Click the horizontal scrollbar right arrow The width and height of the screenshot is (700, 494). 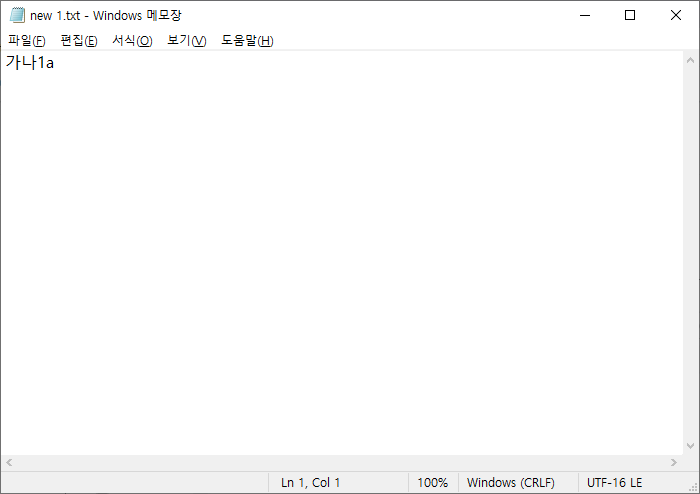click(674, 462)
